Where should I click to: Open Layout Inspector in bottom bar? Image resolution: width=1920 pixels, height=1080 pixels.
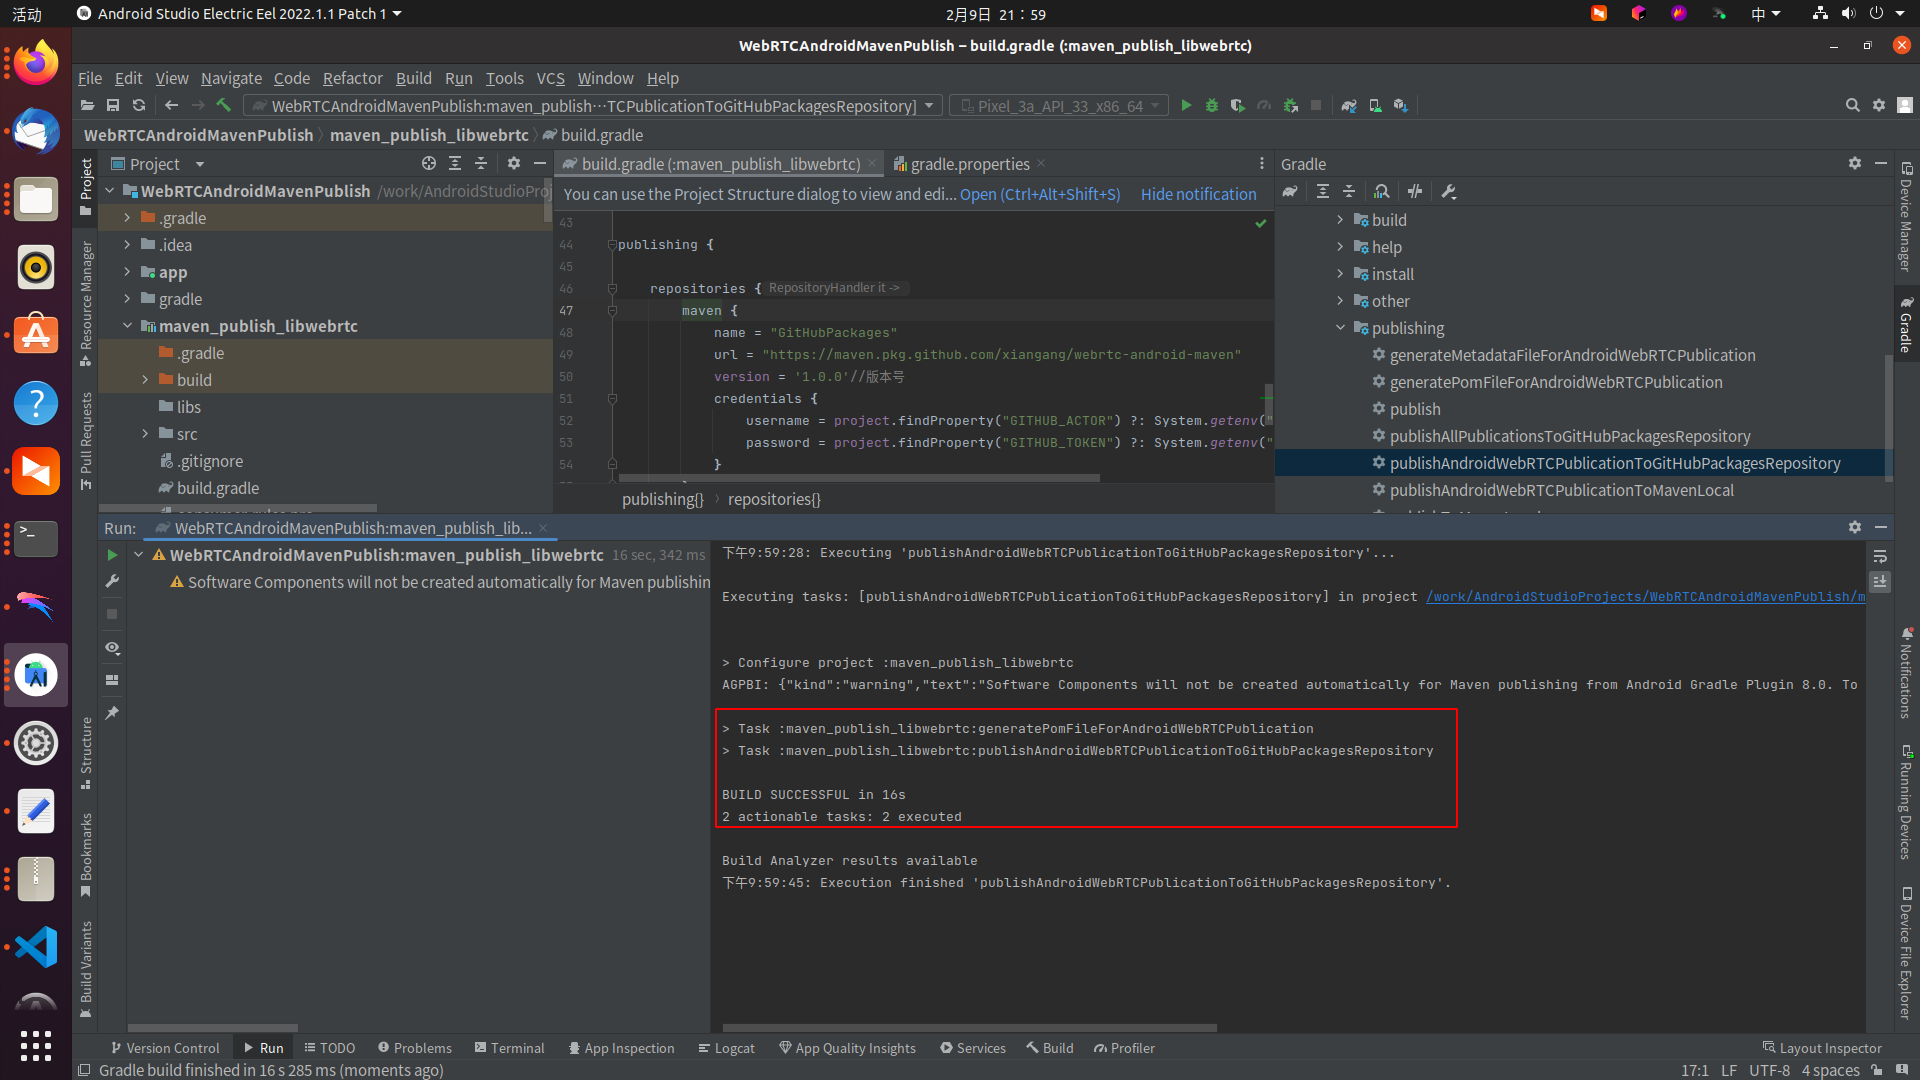(1822, 1048)
